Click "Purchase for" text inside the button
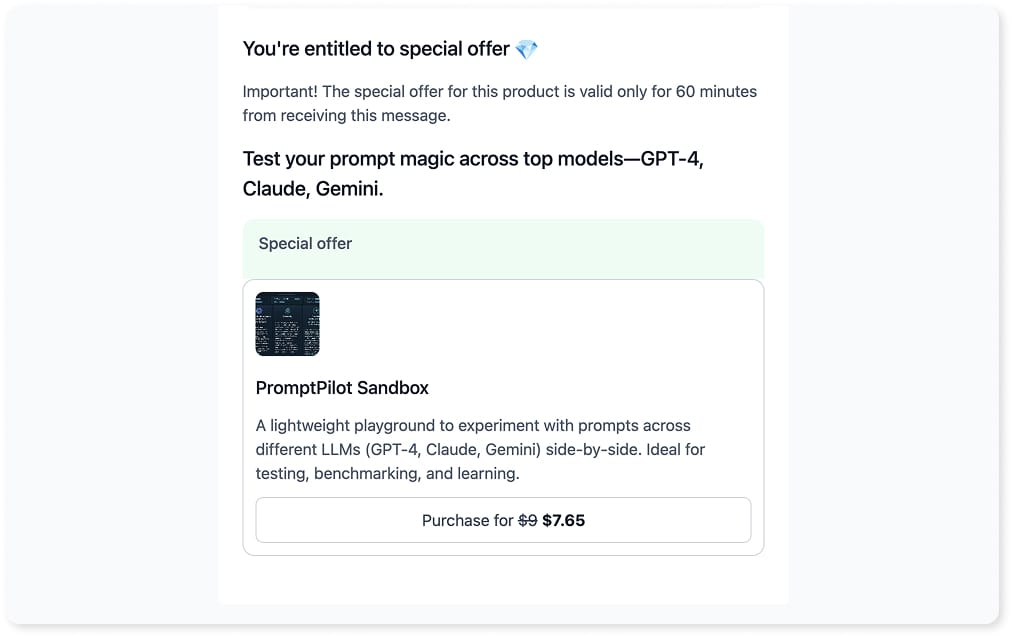Screen dimensions: 1013x638 click(467, 520)
